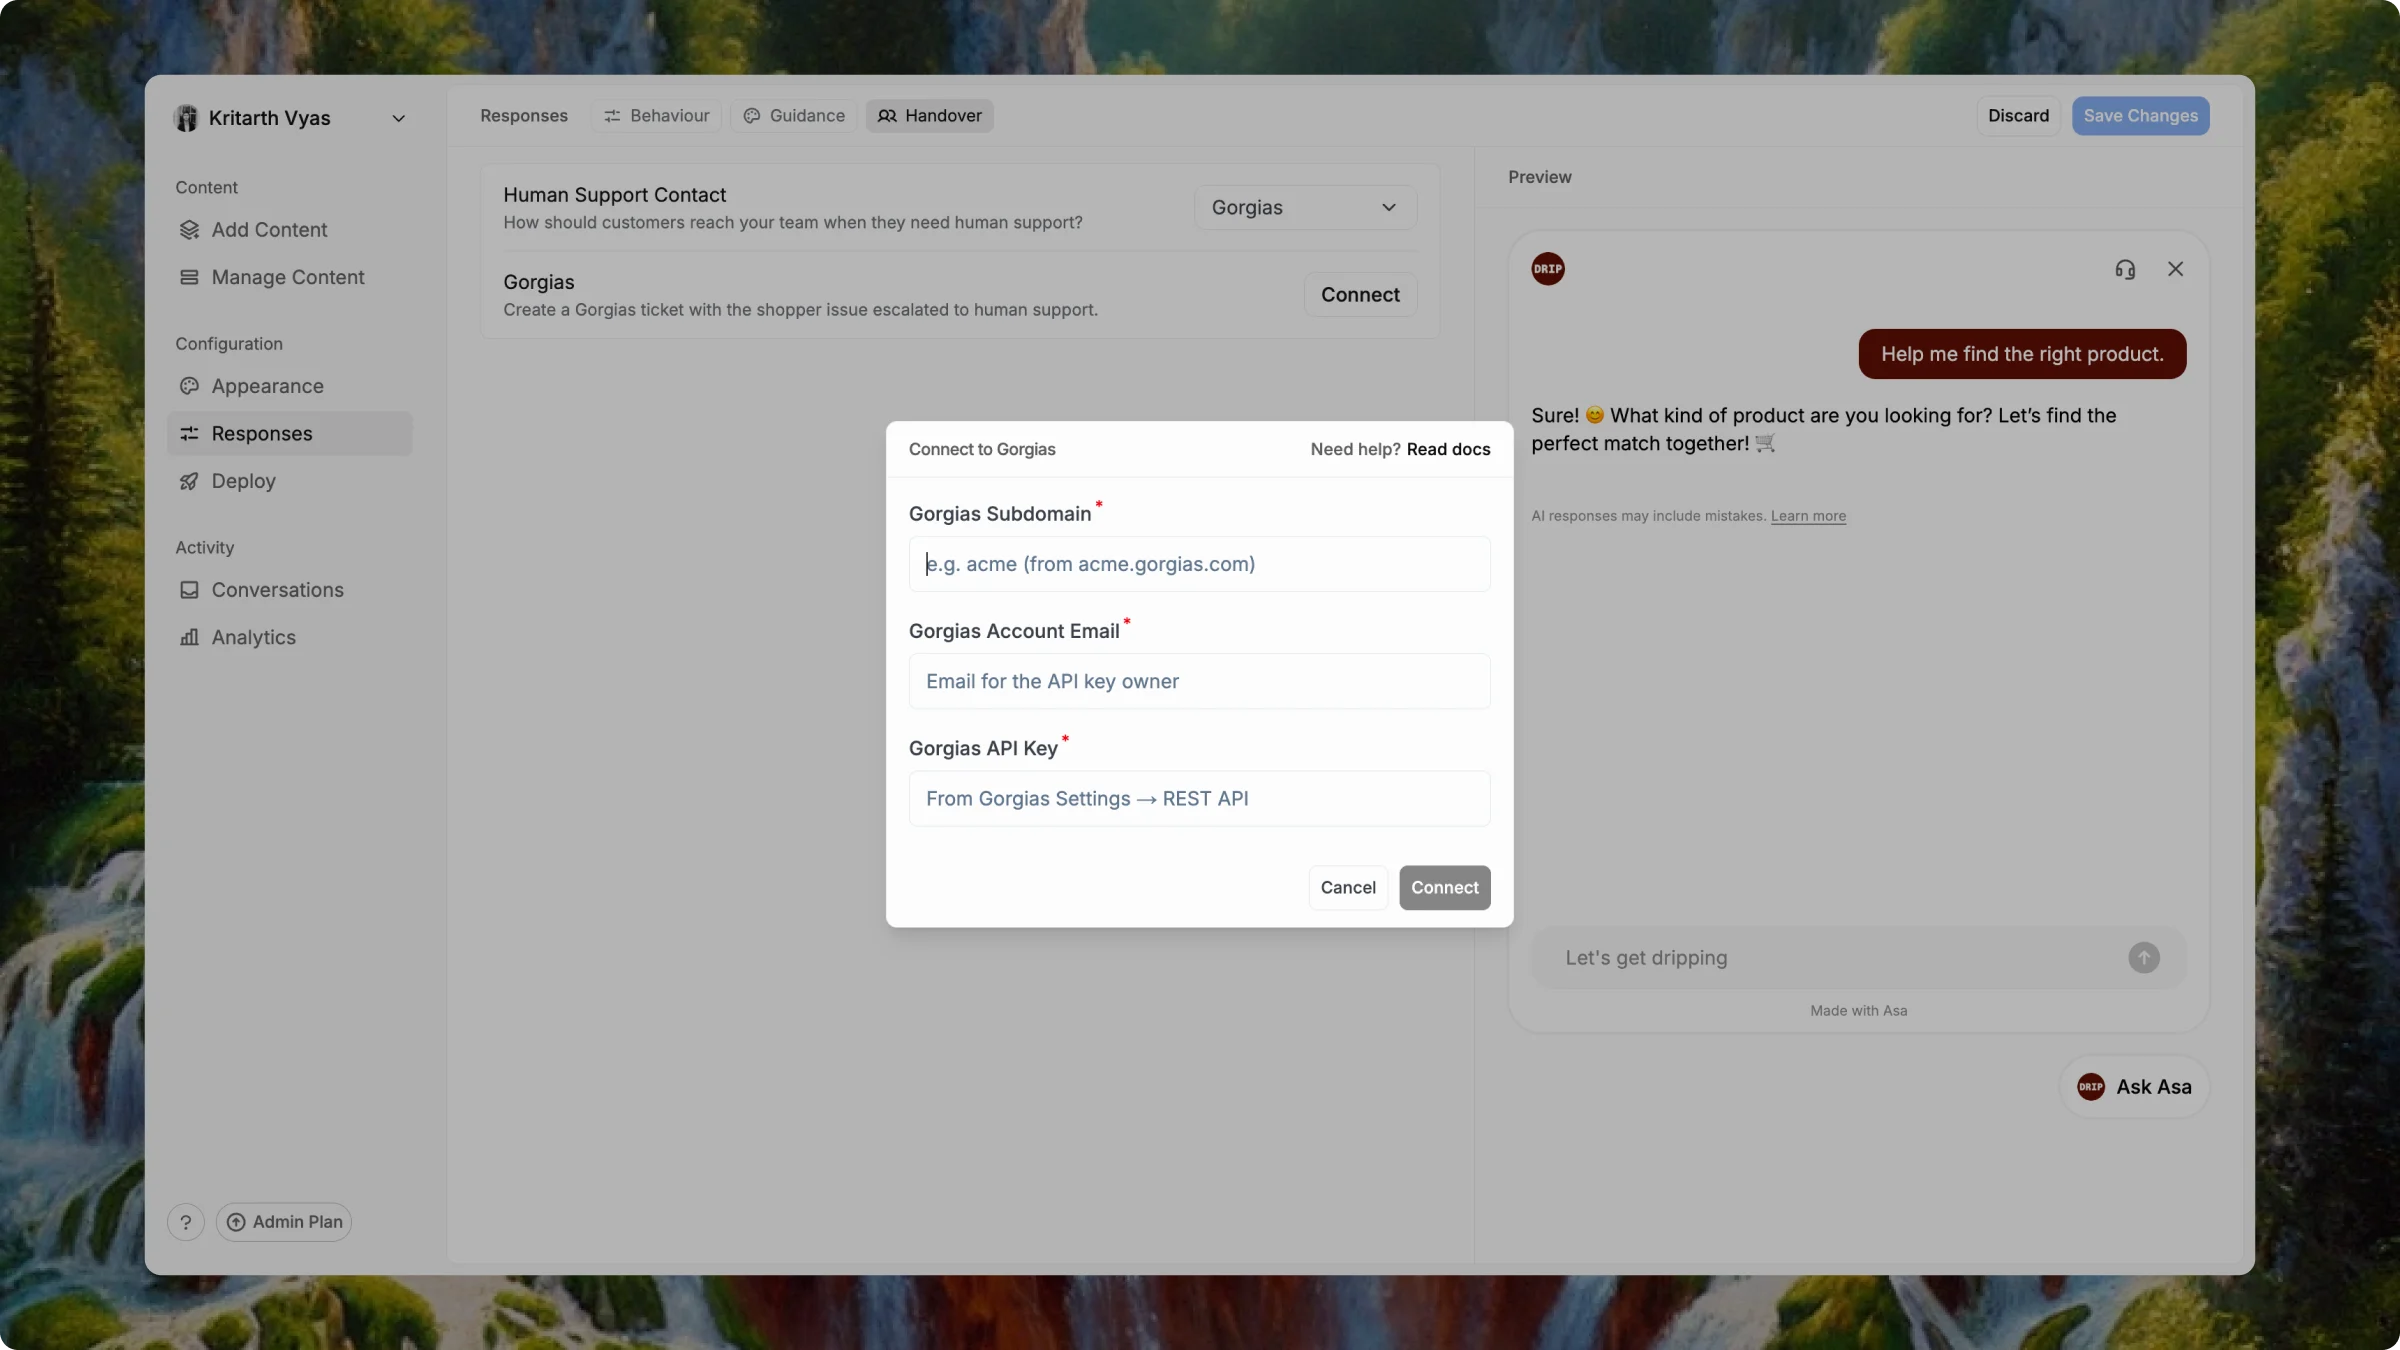Click the headset support icon in preview
This screenshot has height=1350, width=2400.
tap(2125, 269)
